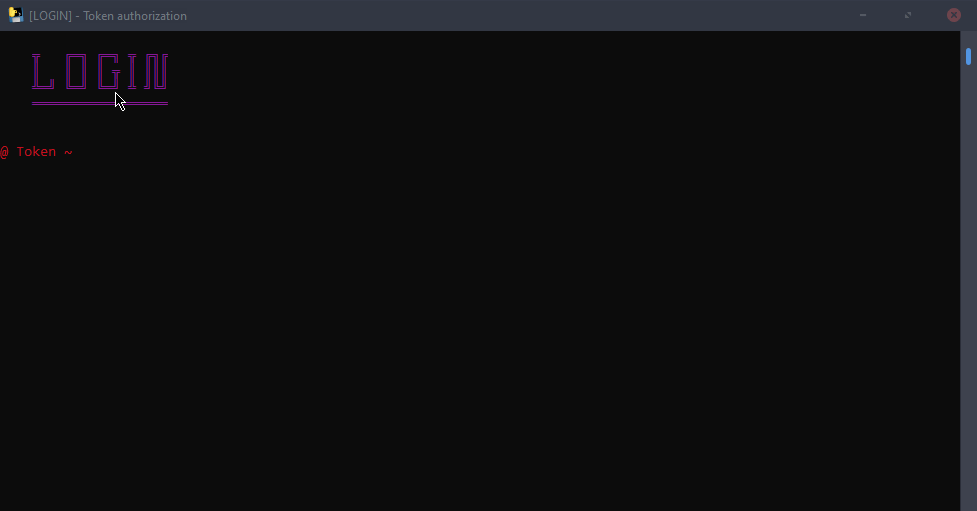Click the red 'Token' prompt label
This screenshot has height=511, width=977.
pyautogui.click(x=36, y=151)
